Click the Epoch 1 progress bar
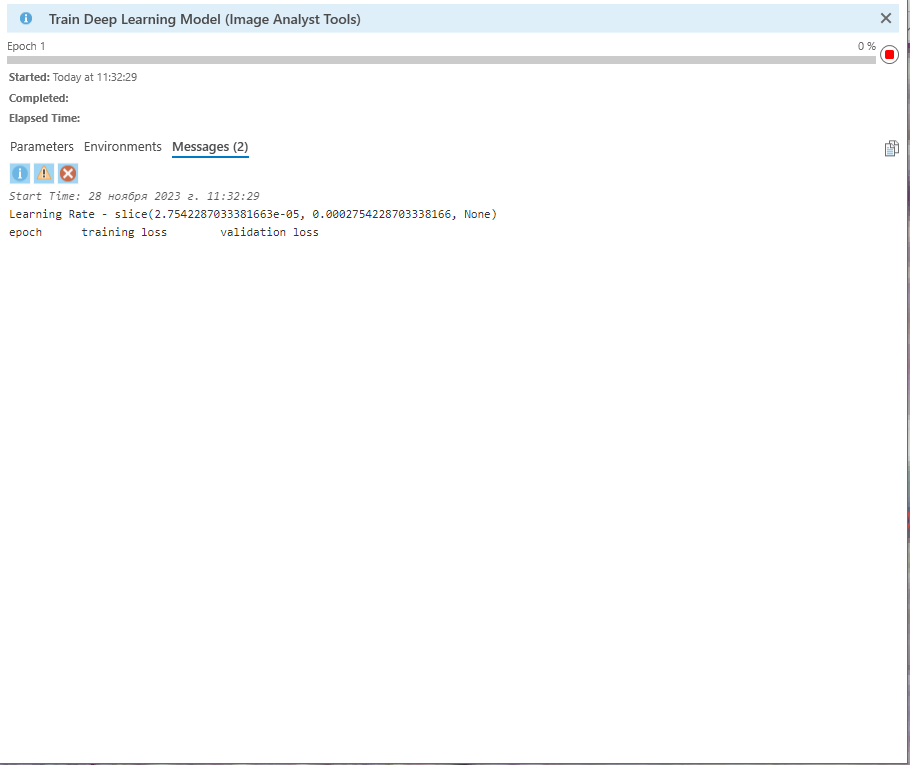This screenshot has height=765, width=910. pyautogui.click(x=440, y=59)
